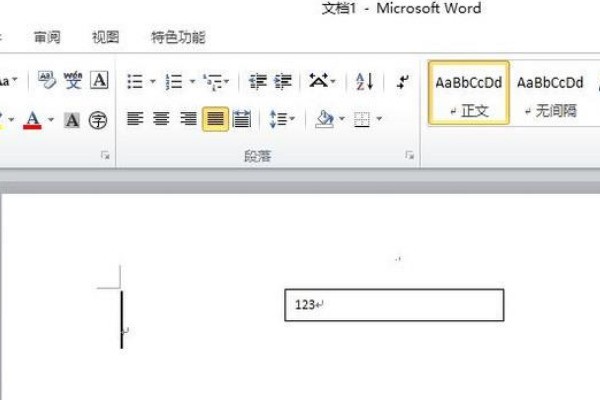Switch to the 视图 tab

[x=106, y=37]
